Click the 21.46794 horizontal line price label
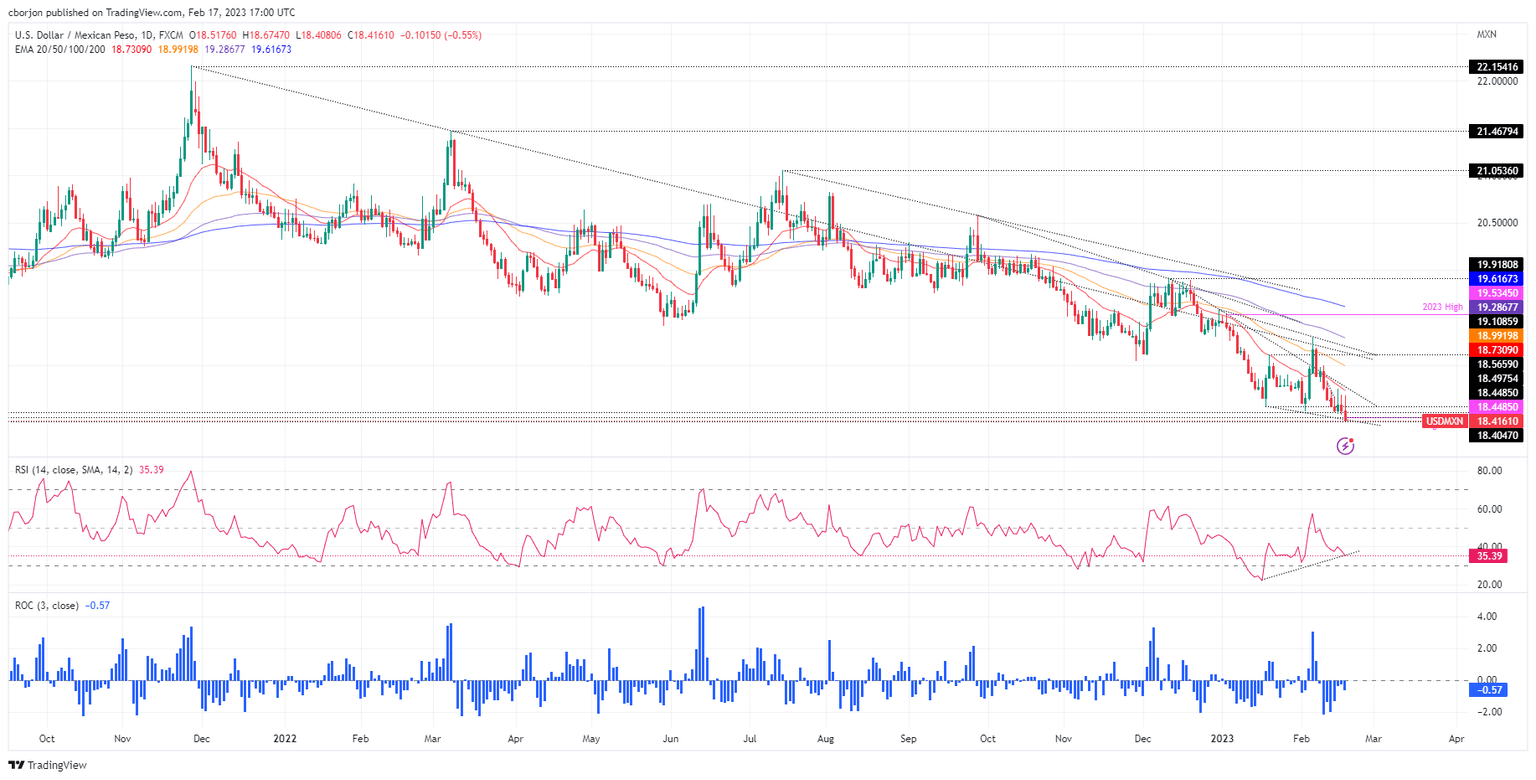Viewport: 1536px width, 780px height. point(1495,131)
